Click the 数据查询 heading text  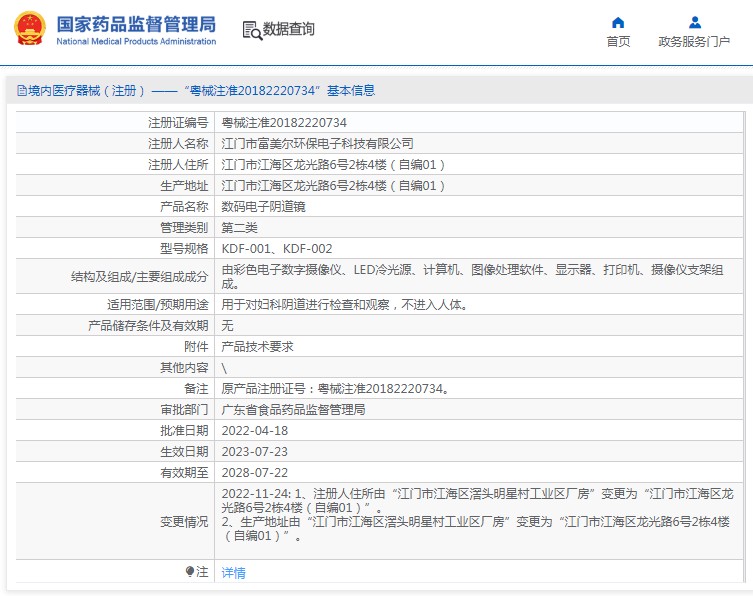pos(289,29)
